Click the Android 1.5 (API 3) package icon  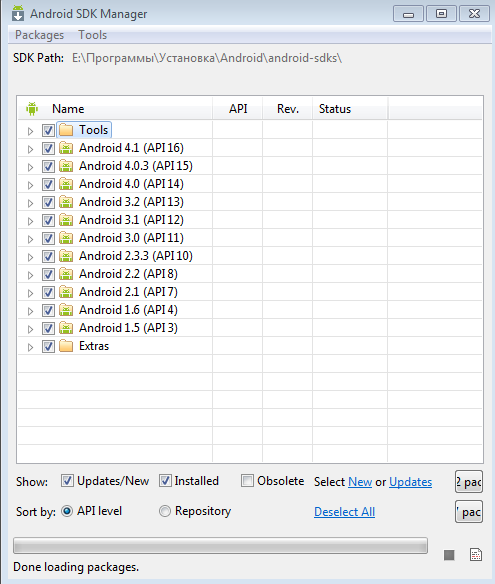click(x=66, y=328)
